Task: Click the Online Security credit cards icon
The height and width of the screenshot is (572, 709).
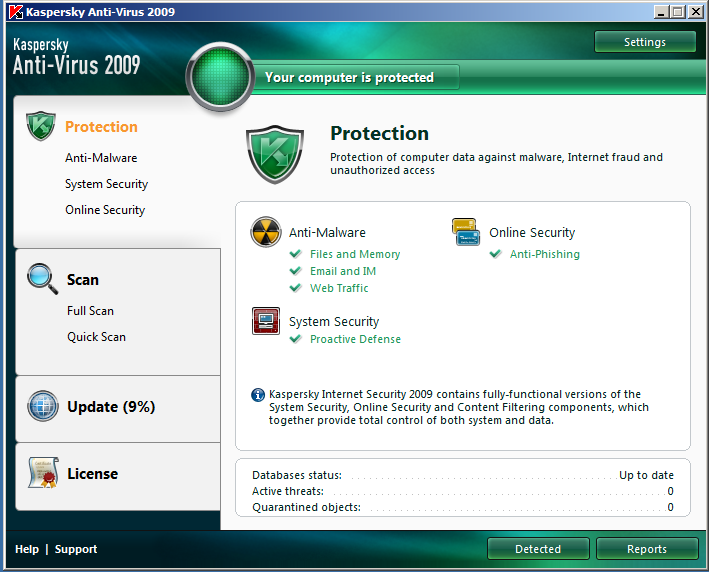Action: pyautogui.click(x=466, y=232)
